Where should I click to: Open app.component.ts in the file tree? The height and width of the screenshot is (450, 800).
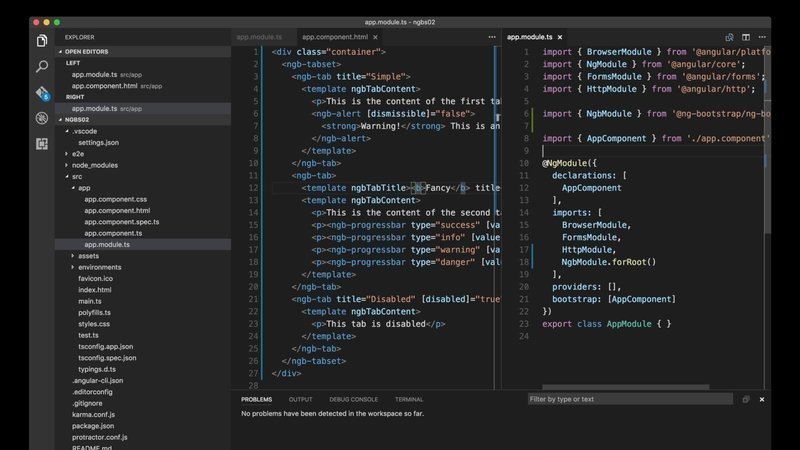(113, 233)
